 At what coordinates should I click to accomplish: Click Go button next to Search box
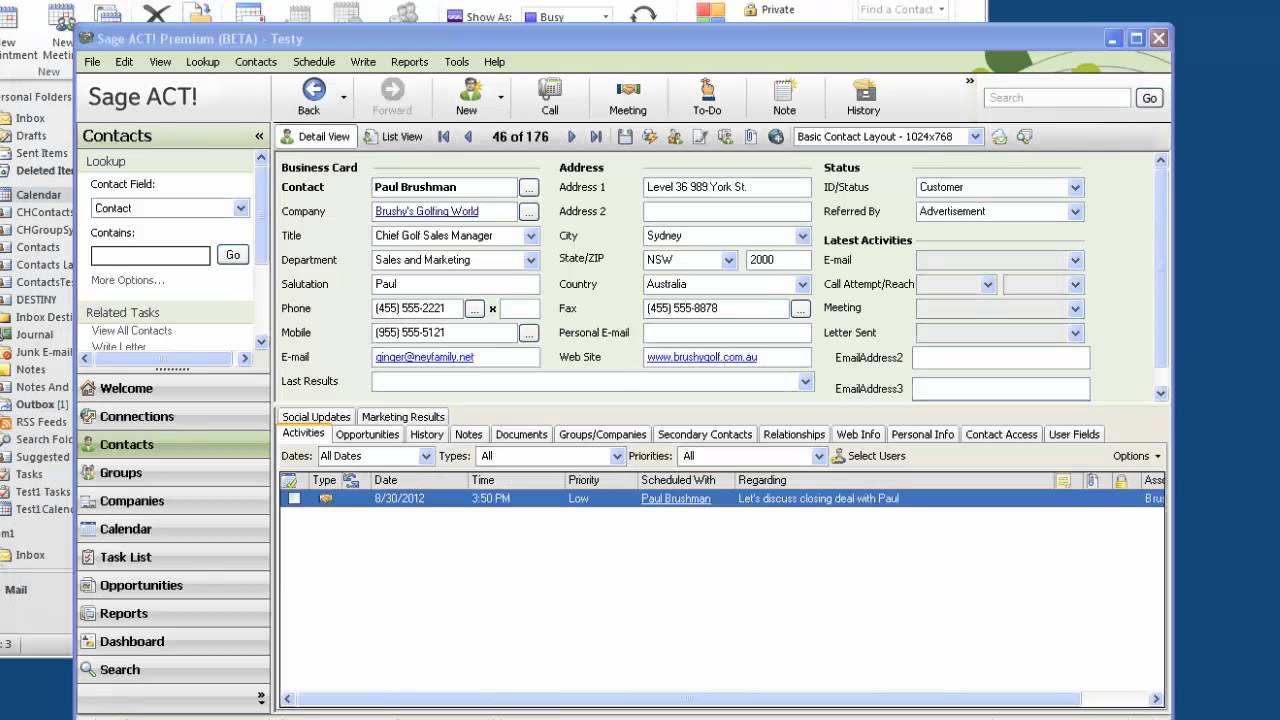click(x=1150, y=98)
